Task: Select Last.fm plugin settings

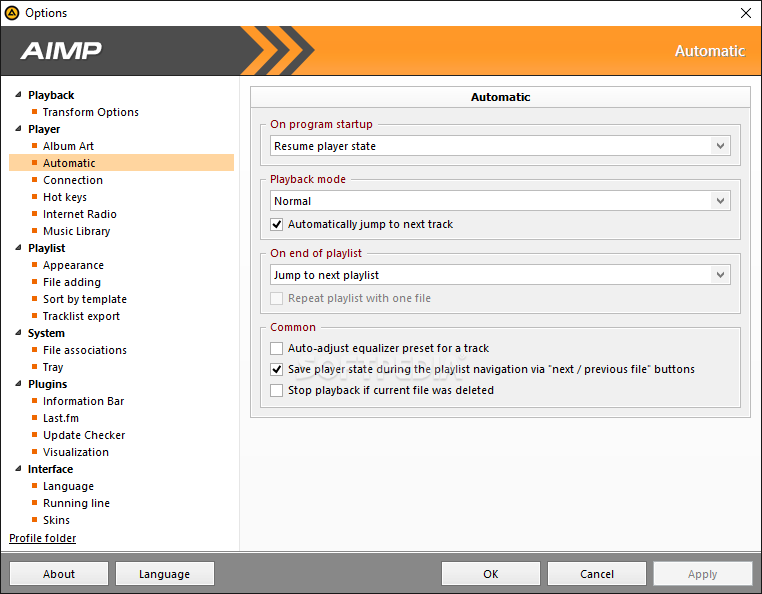Action: (x=61, y=419)
